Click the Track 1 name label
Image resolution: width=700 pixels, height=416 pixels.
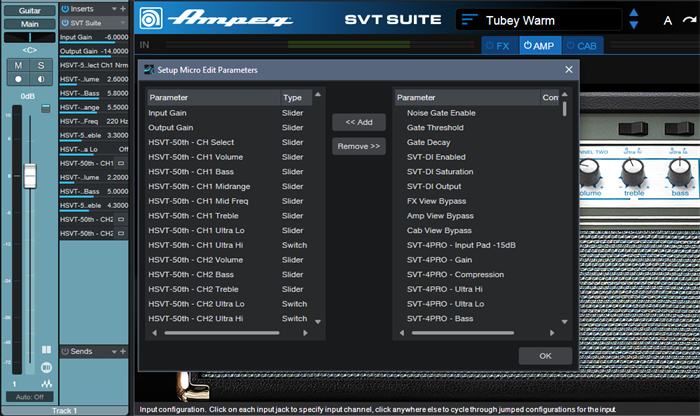65,411
